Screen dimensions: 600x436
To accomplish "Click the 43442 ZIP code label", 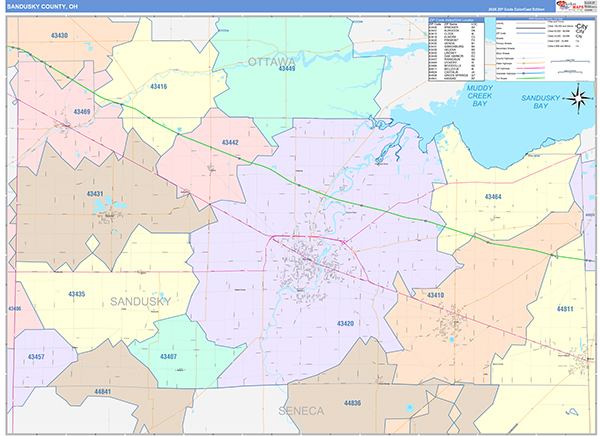I will coord(230,143).
